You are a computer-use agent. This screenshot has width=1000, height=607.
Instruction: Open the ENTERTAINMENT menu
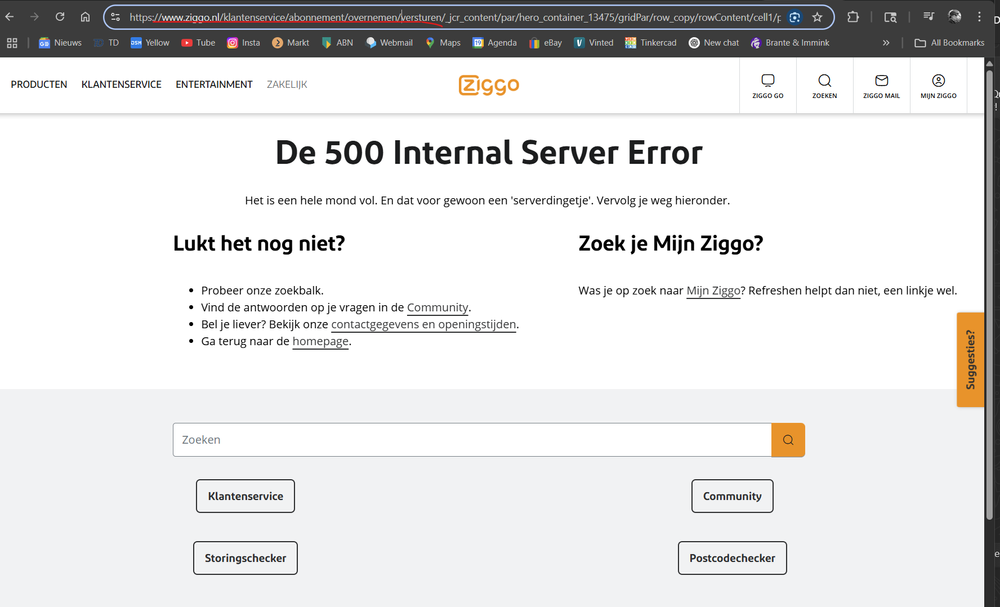pos(214,84)
